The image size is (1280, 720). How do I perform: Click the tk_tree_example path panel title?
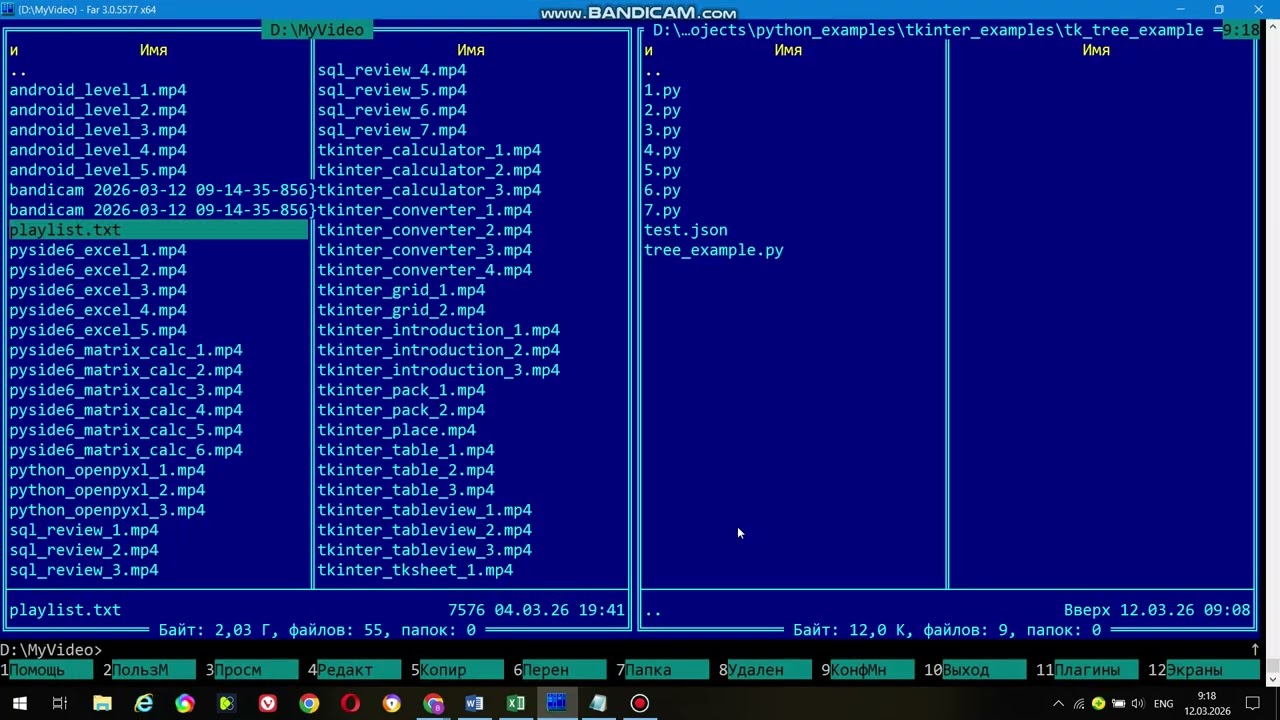(928, 30)
